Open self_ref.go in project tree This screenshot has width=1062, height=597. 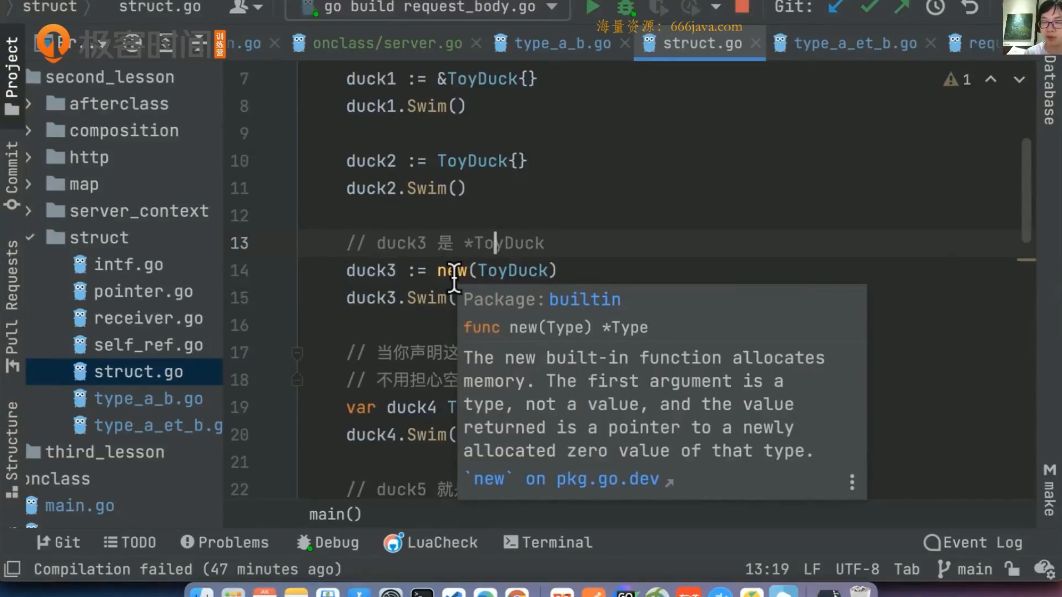tap(148, 345)
